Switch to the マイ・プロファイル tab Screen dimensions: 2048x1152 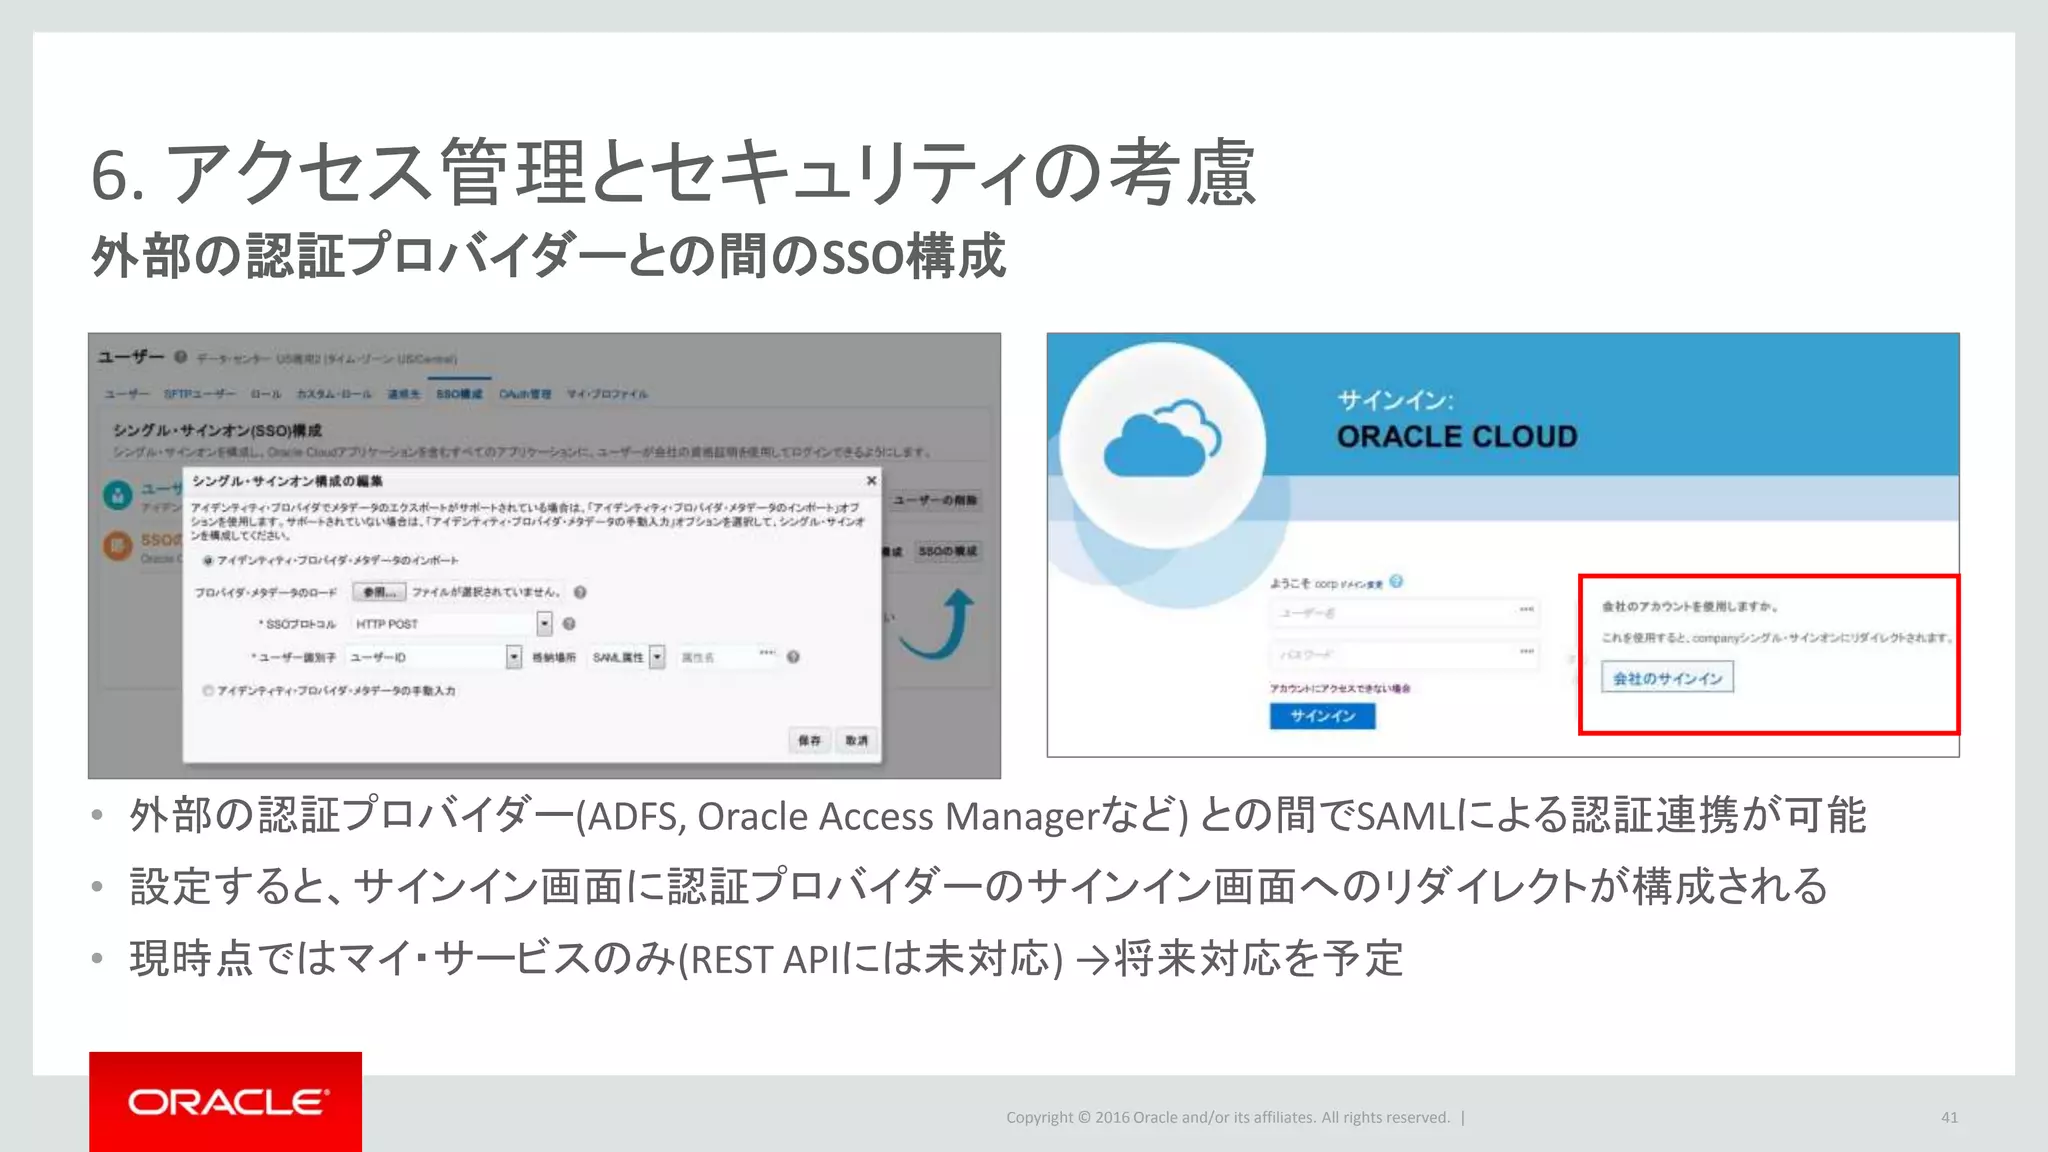click(607, 394)
